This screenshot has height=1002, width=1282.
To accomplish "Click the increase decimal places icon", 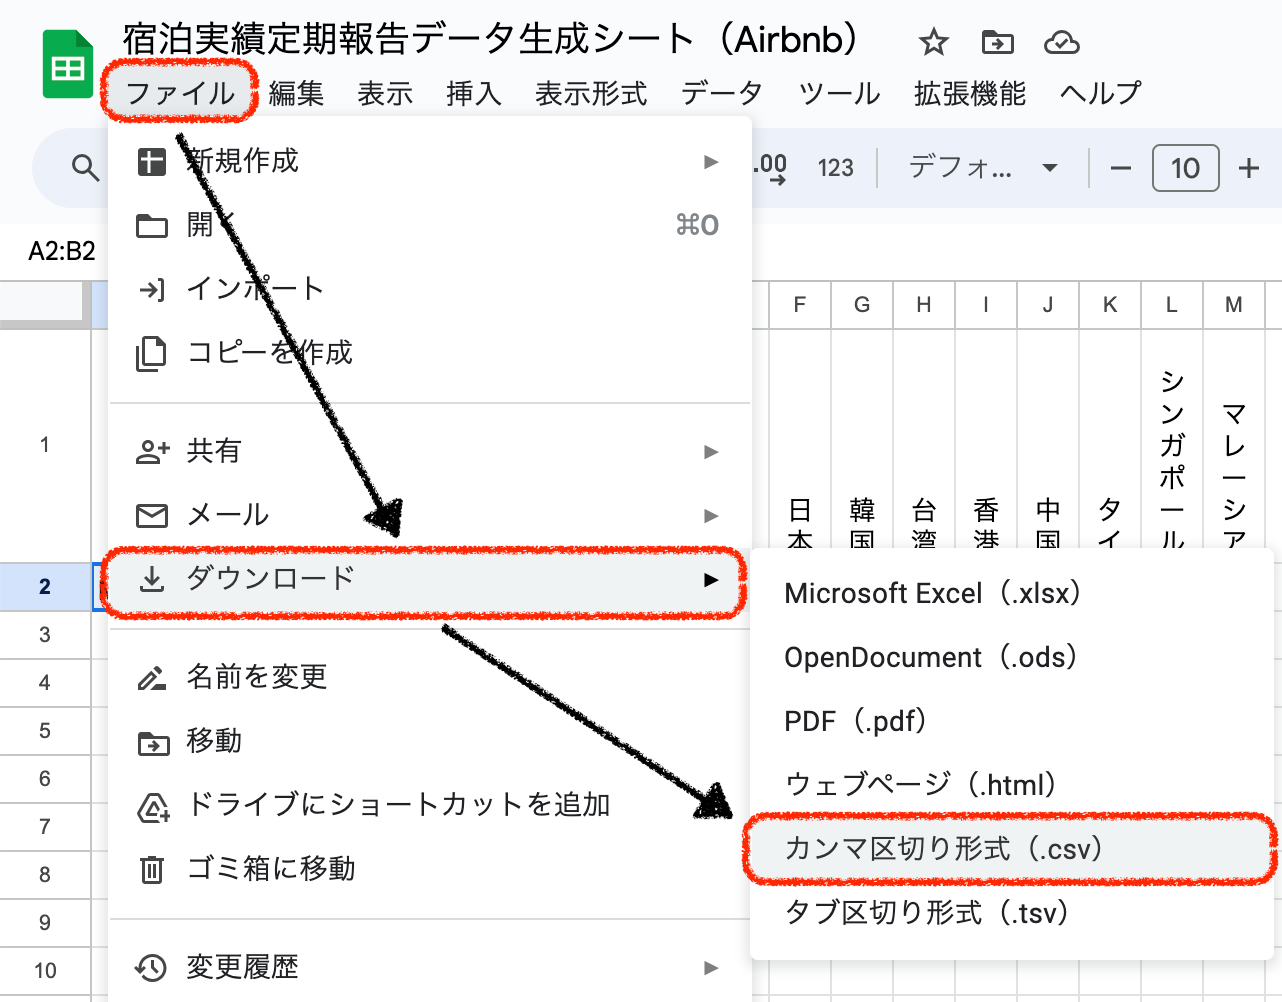I will click(x=771, y=168).
